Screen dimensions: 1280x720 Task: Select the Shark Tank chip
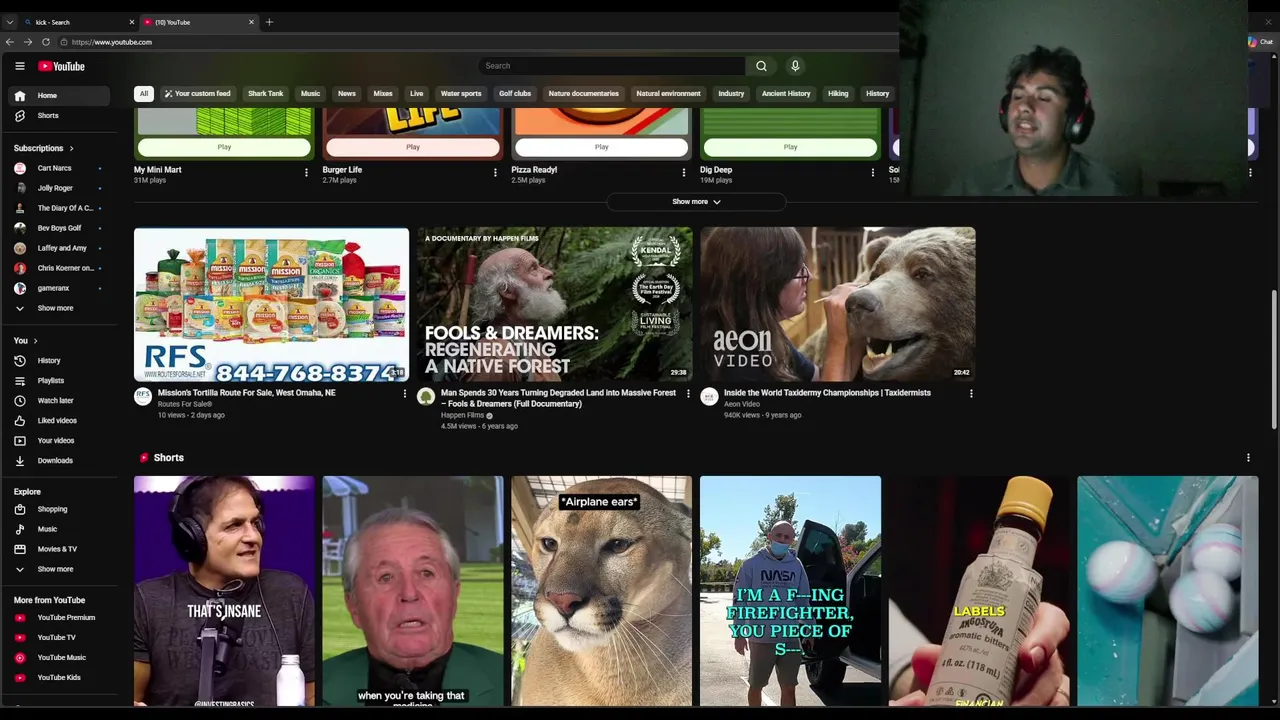coord(265,94)
